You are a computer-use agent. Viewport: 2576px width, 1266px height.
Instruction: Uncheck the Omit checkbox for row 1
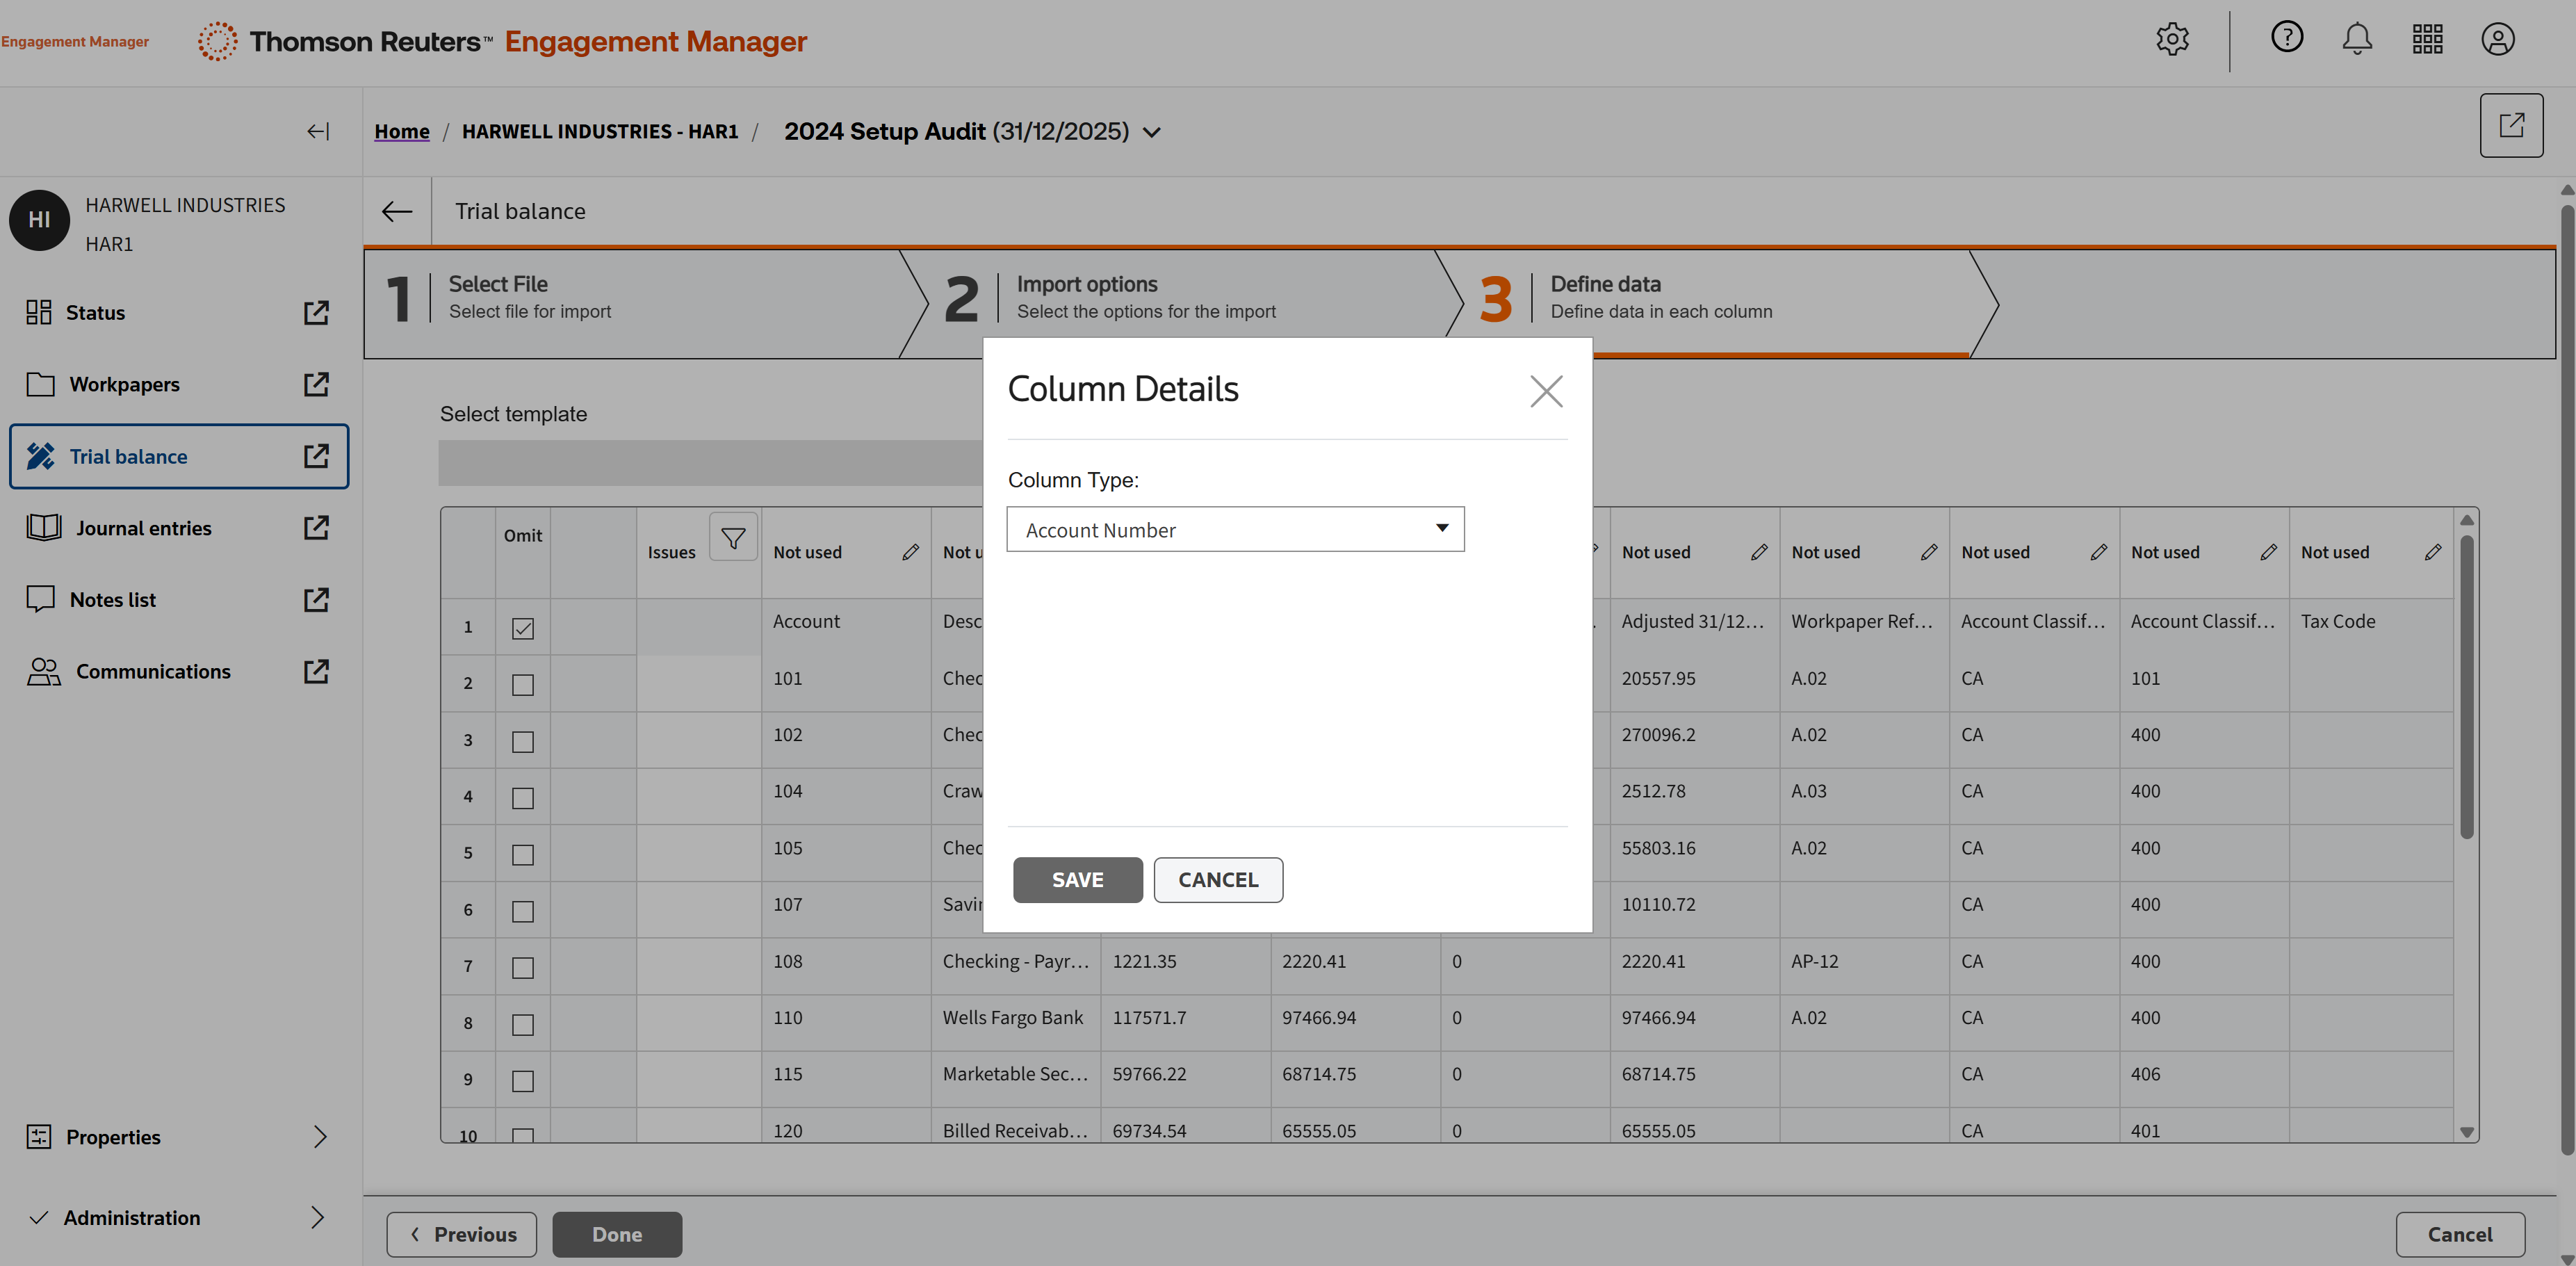point(523,628)
